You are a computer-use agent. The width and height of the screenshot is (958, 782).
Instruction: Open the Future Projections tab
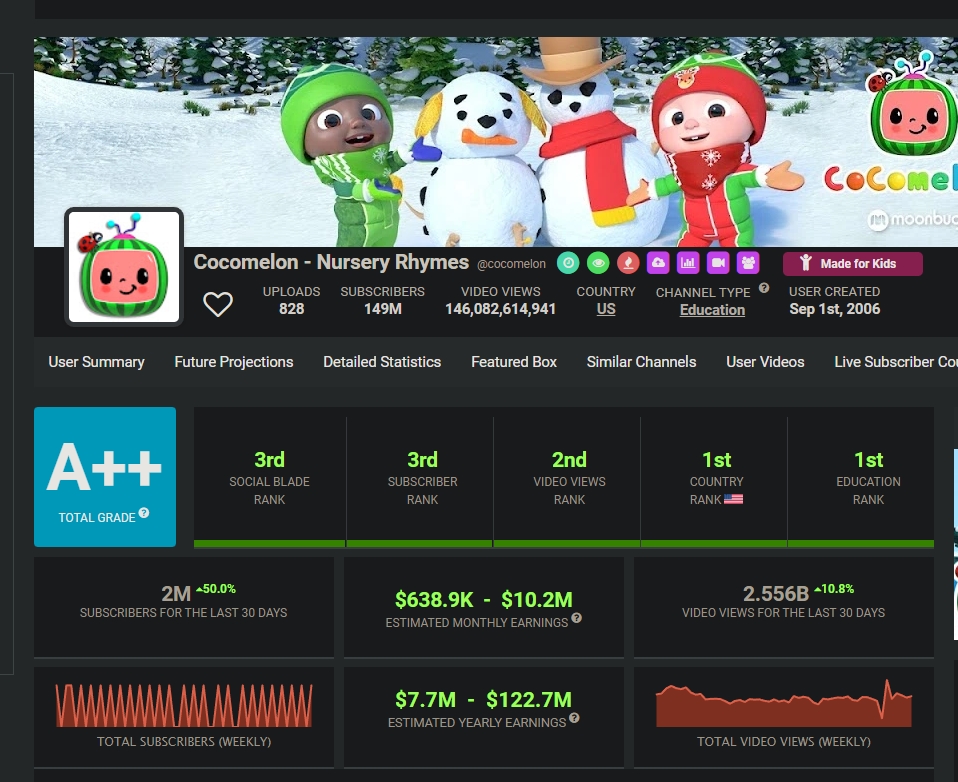coord(234,362)
